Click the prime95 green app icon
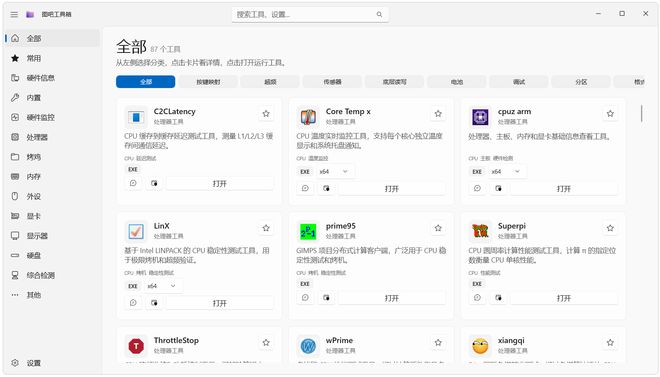Screen dimensions: 660x377 pyautogui.click(x=308, y=231)
